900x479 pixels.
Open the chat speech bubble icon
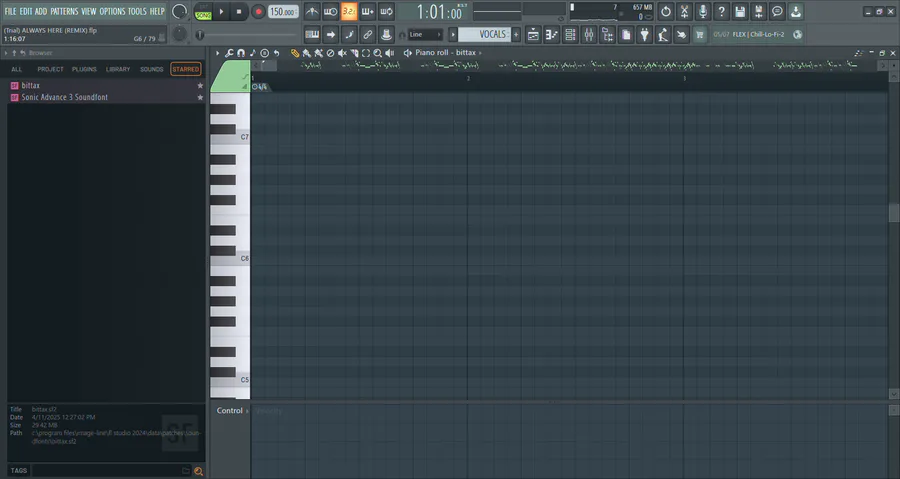777,11
